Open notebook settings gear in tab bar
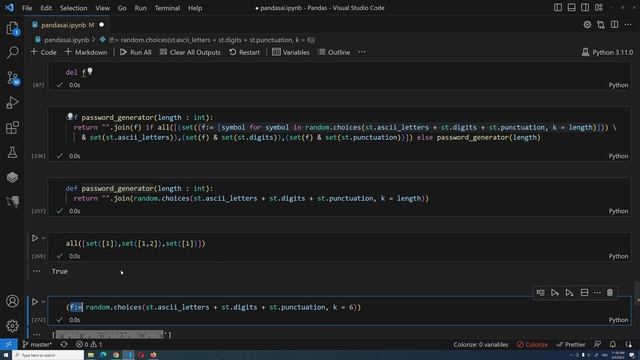This screenshot has height=360, width=640. point(587,24)
